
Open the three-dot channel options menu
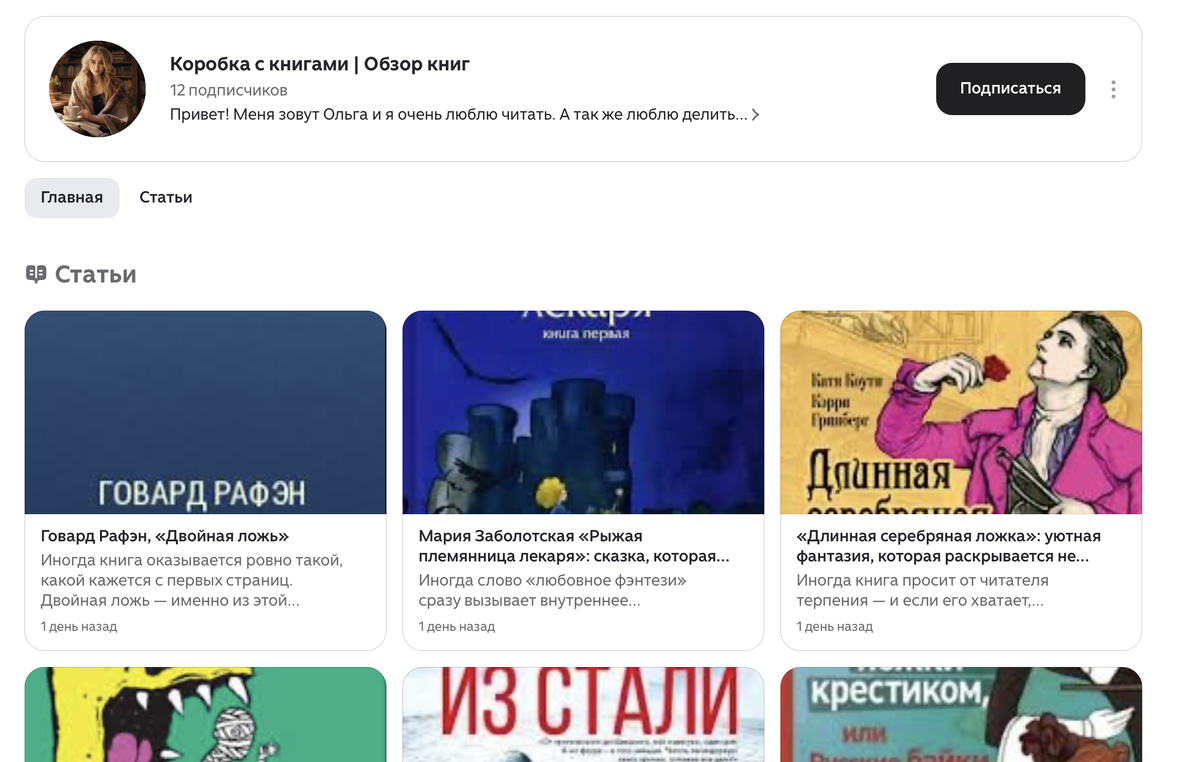[1113, 89]
